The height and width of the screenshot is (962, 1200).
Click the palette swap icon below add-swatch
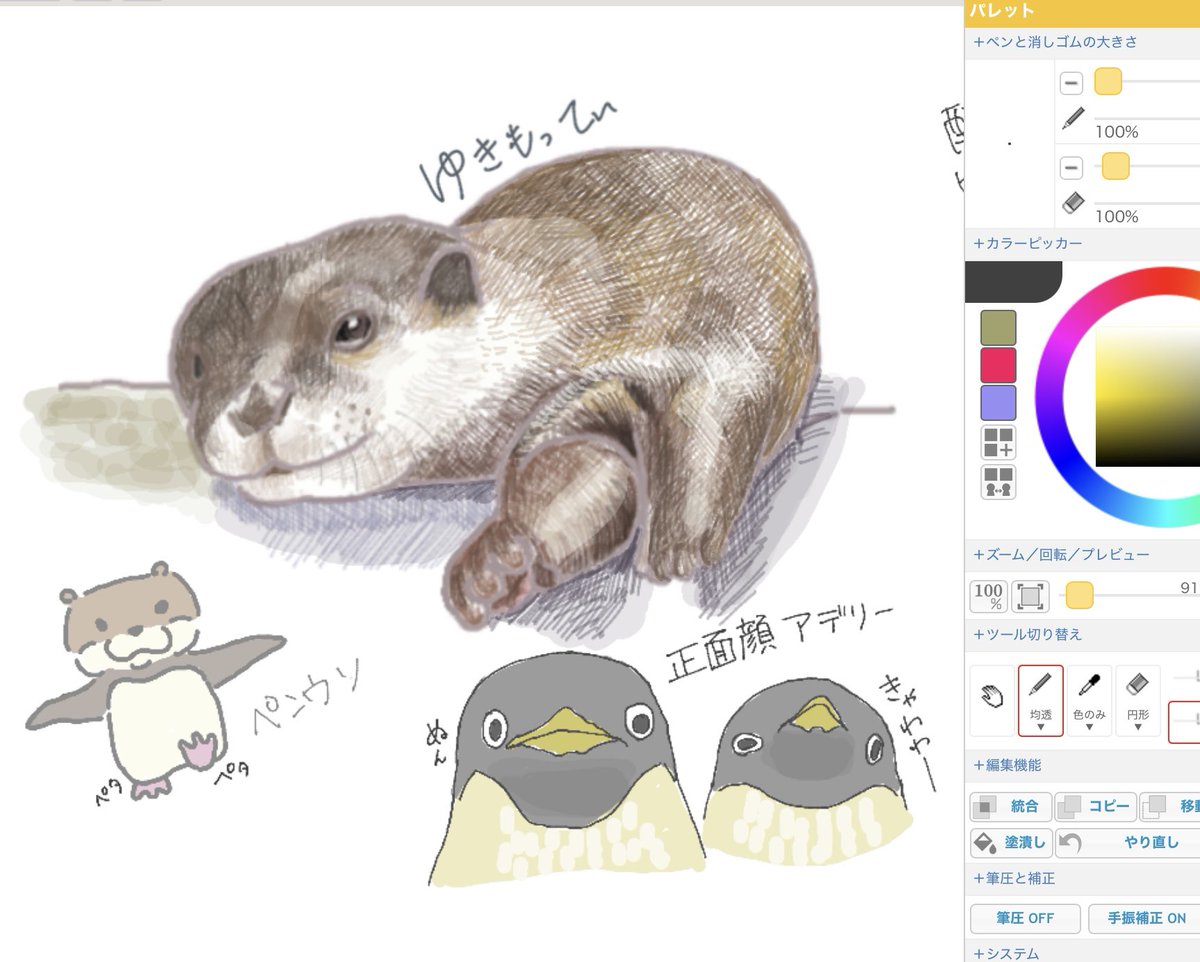[998, 482]
